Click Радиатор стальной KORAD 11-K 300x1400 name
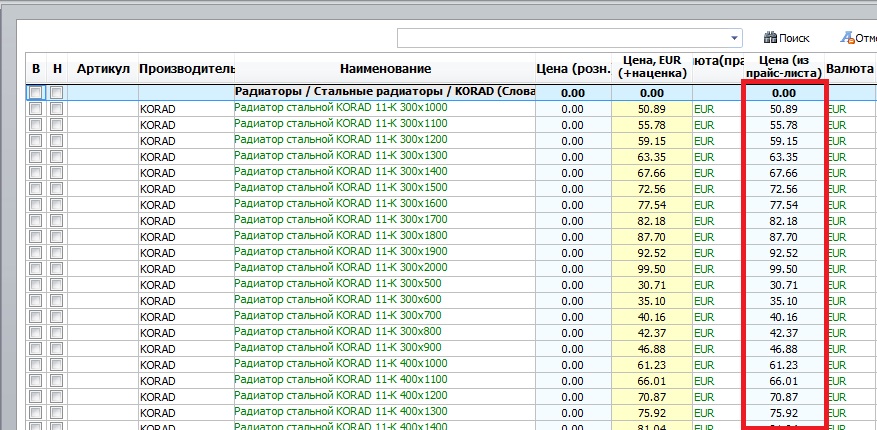Viewport: 877px width, 430px height. point(341,171)
